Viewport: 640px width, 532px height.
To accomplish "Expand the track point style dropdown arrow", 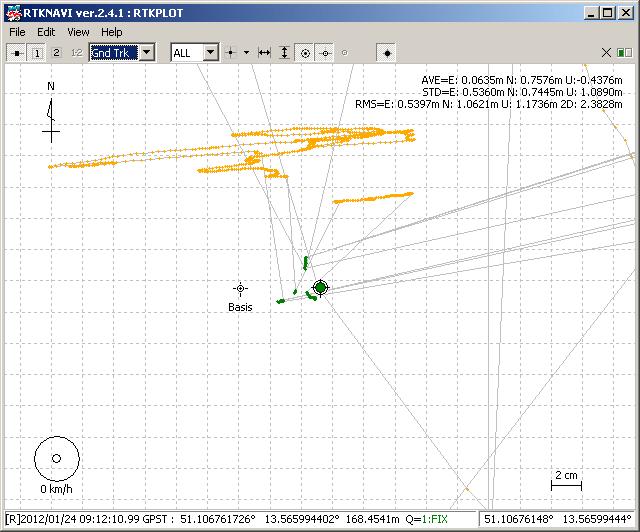I will (246, 52).
